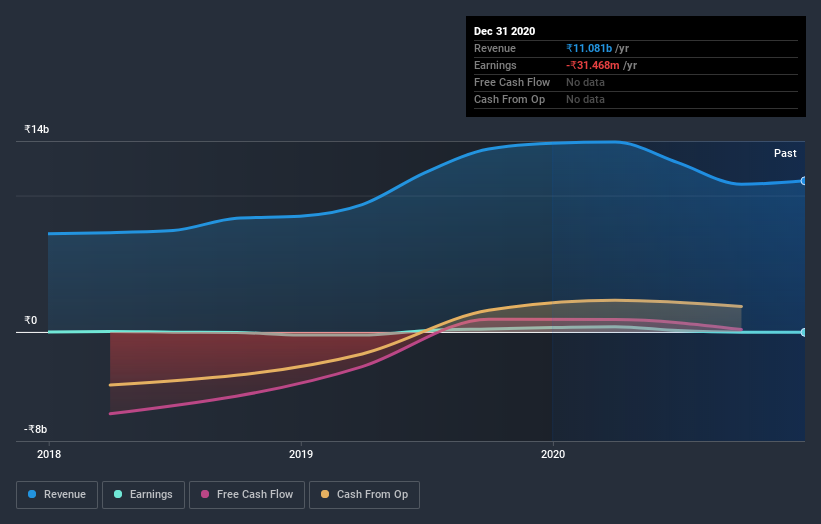Select the 2019 x-axis label
The width and height of the screenshot is (821, 524).
click(301, 454)
